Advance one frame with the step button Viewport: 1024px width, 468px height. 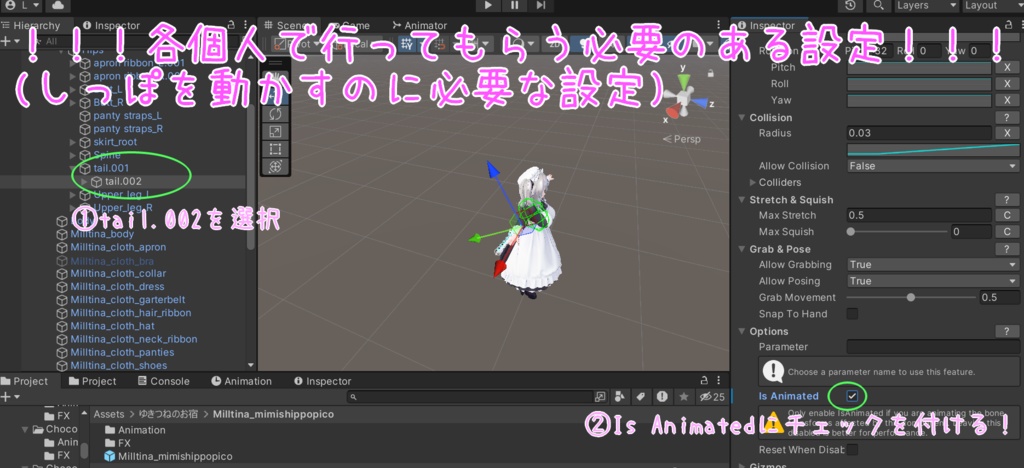click(x=541, y=5)
